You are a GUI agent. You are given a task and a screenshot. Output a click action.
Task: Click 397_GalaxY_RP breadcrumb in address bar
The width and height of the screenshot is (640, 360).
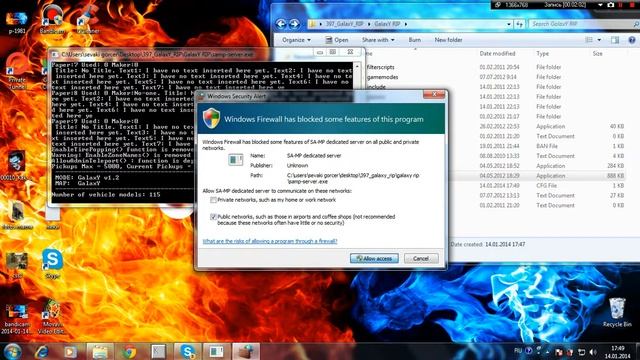tap(344, 24)
